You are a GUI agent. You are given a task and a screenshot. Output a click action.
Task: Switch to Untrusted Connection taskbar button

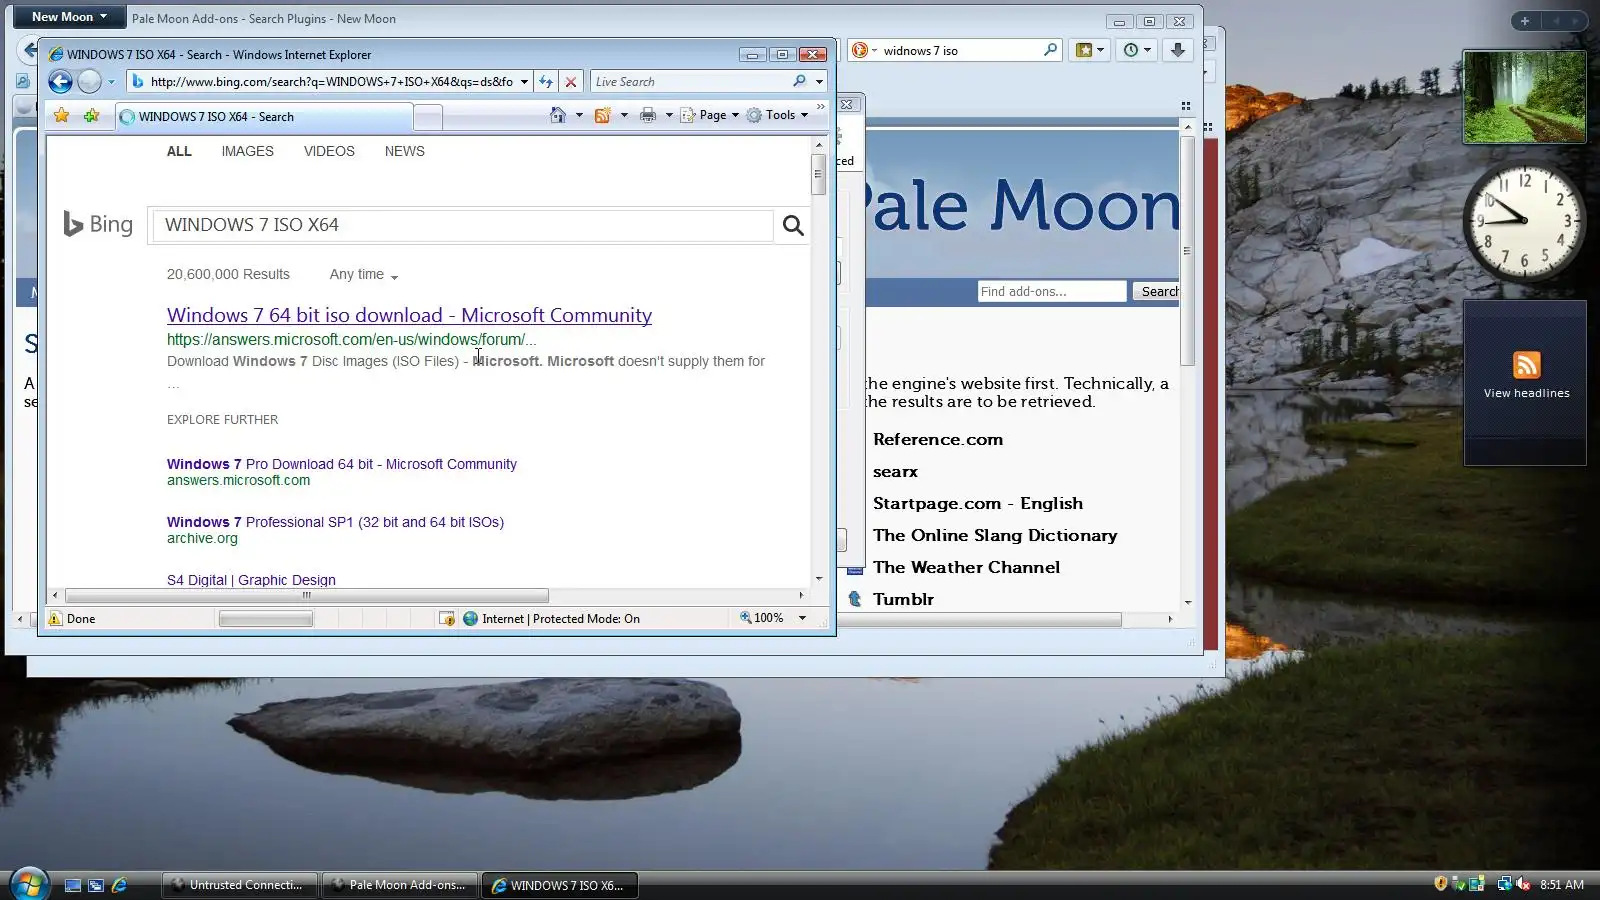point(240,885)
